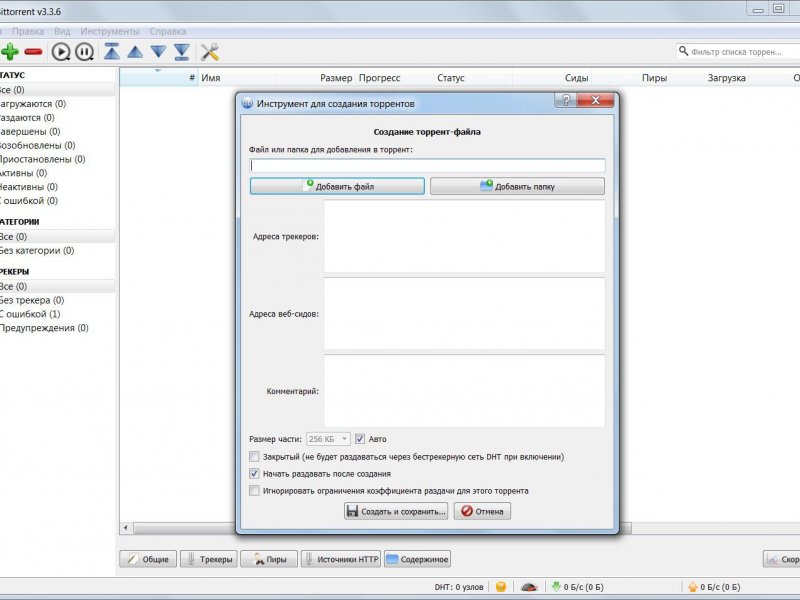This screenshot has width=800, height=600.
Task: Open the Справка menu
Action: tap(168, 31)
